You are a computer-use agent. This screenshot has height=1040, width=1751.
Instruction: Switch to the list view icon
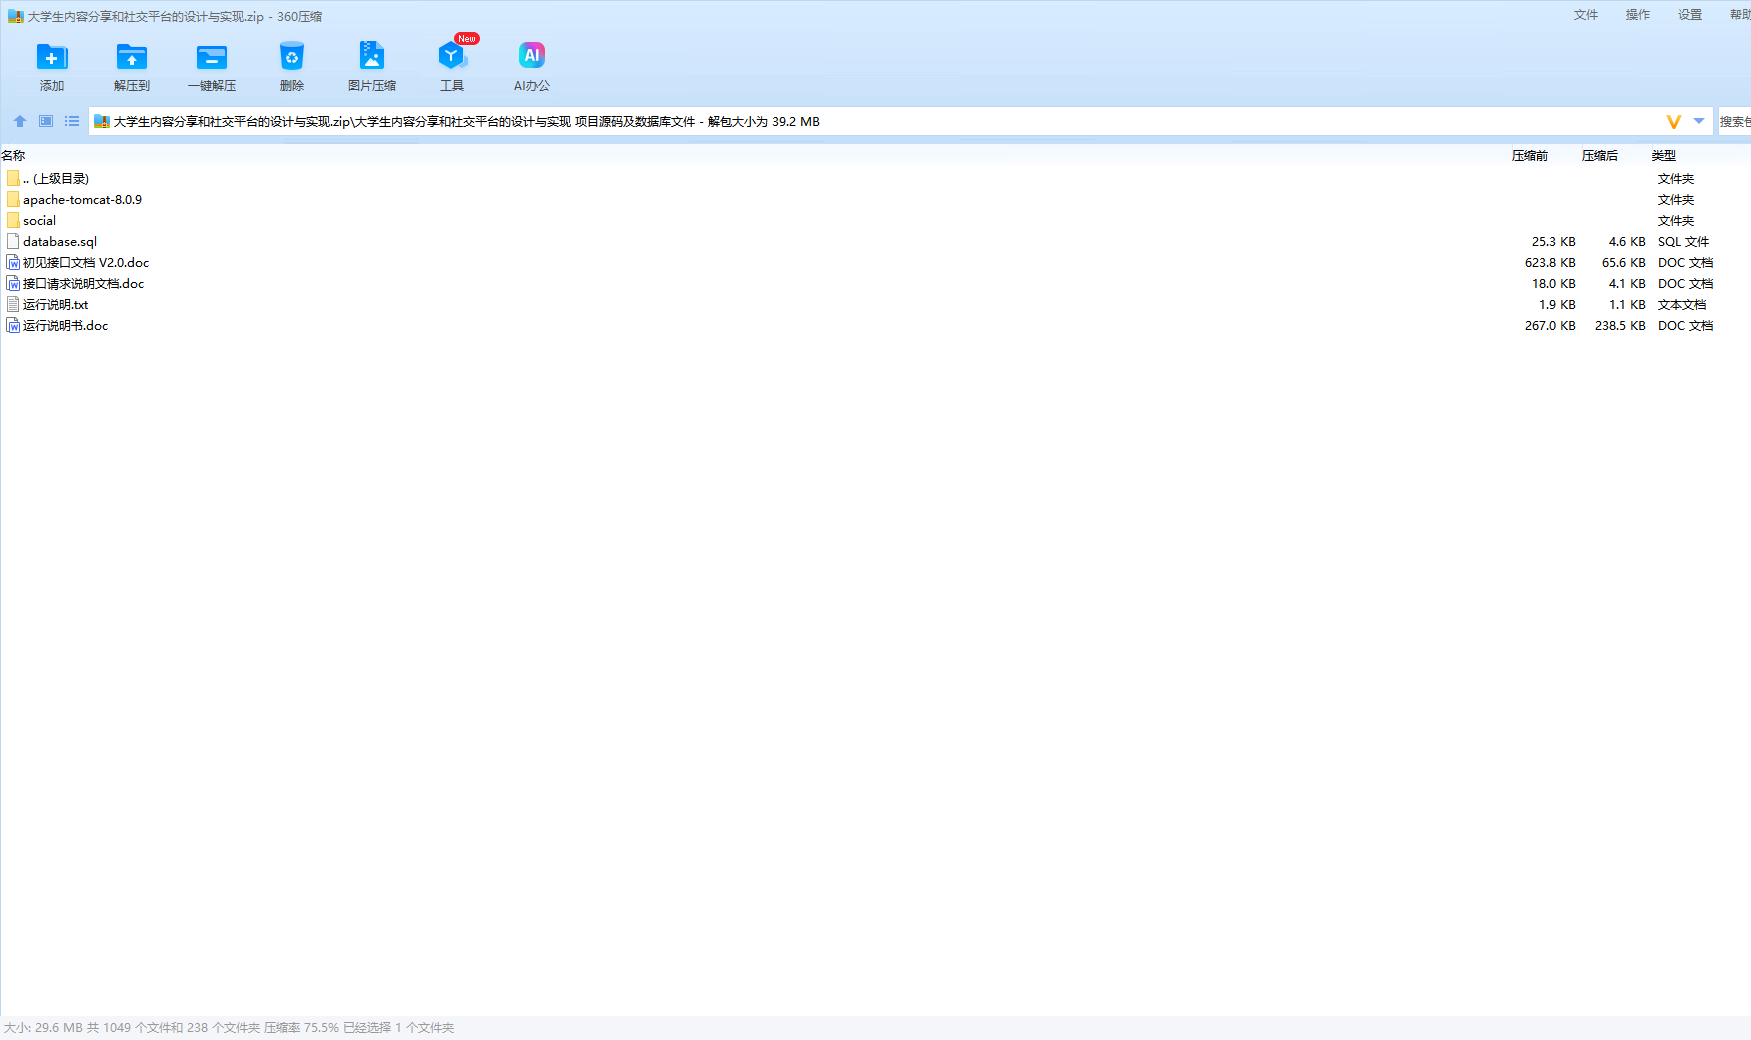(72, 121)
